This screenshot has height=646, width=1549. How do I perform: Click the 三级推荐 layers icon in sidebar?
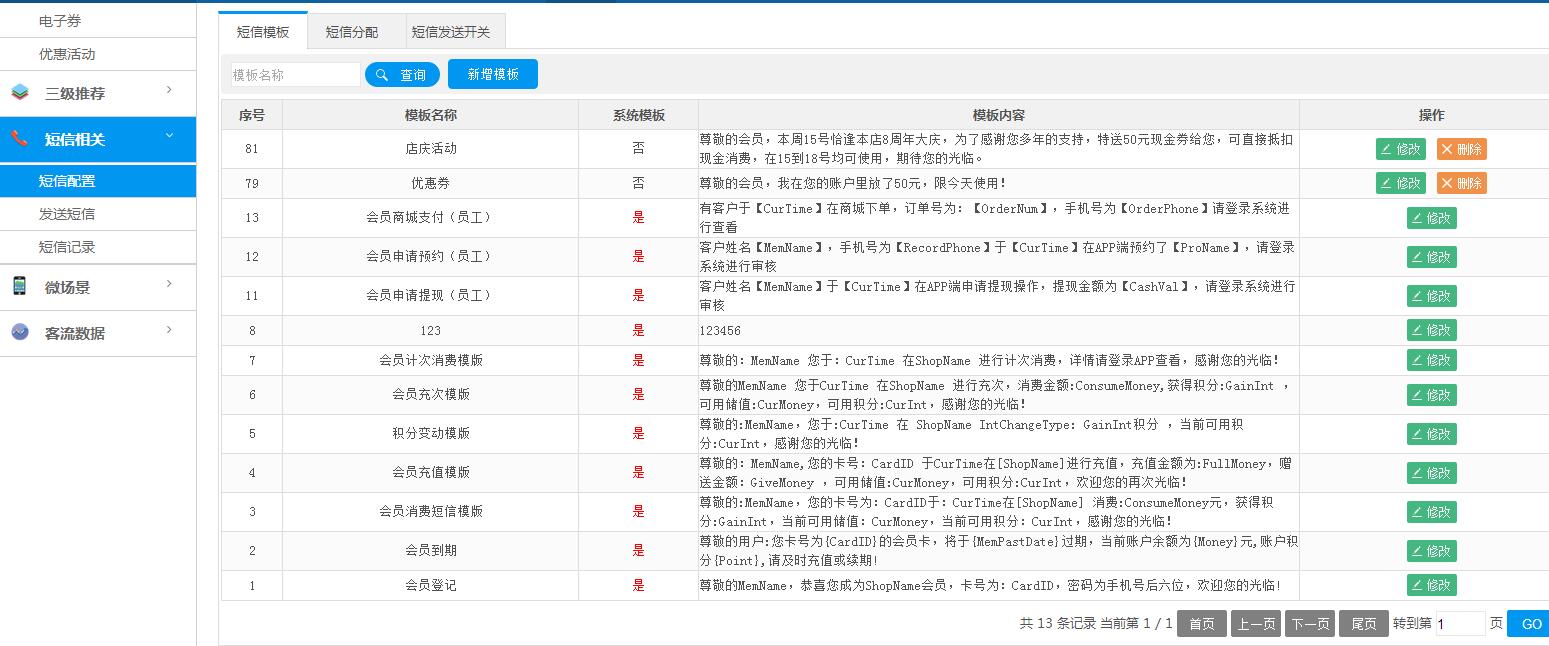point(20,93)
